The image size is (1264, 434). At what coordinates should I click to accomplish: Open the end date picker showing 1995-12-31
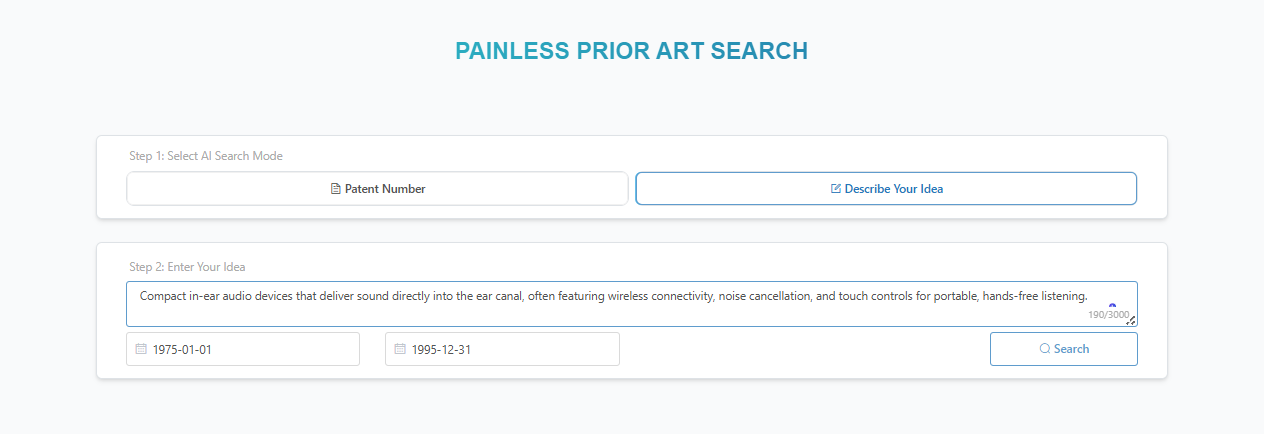502,349
